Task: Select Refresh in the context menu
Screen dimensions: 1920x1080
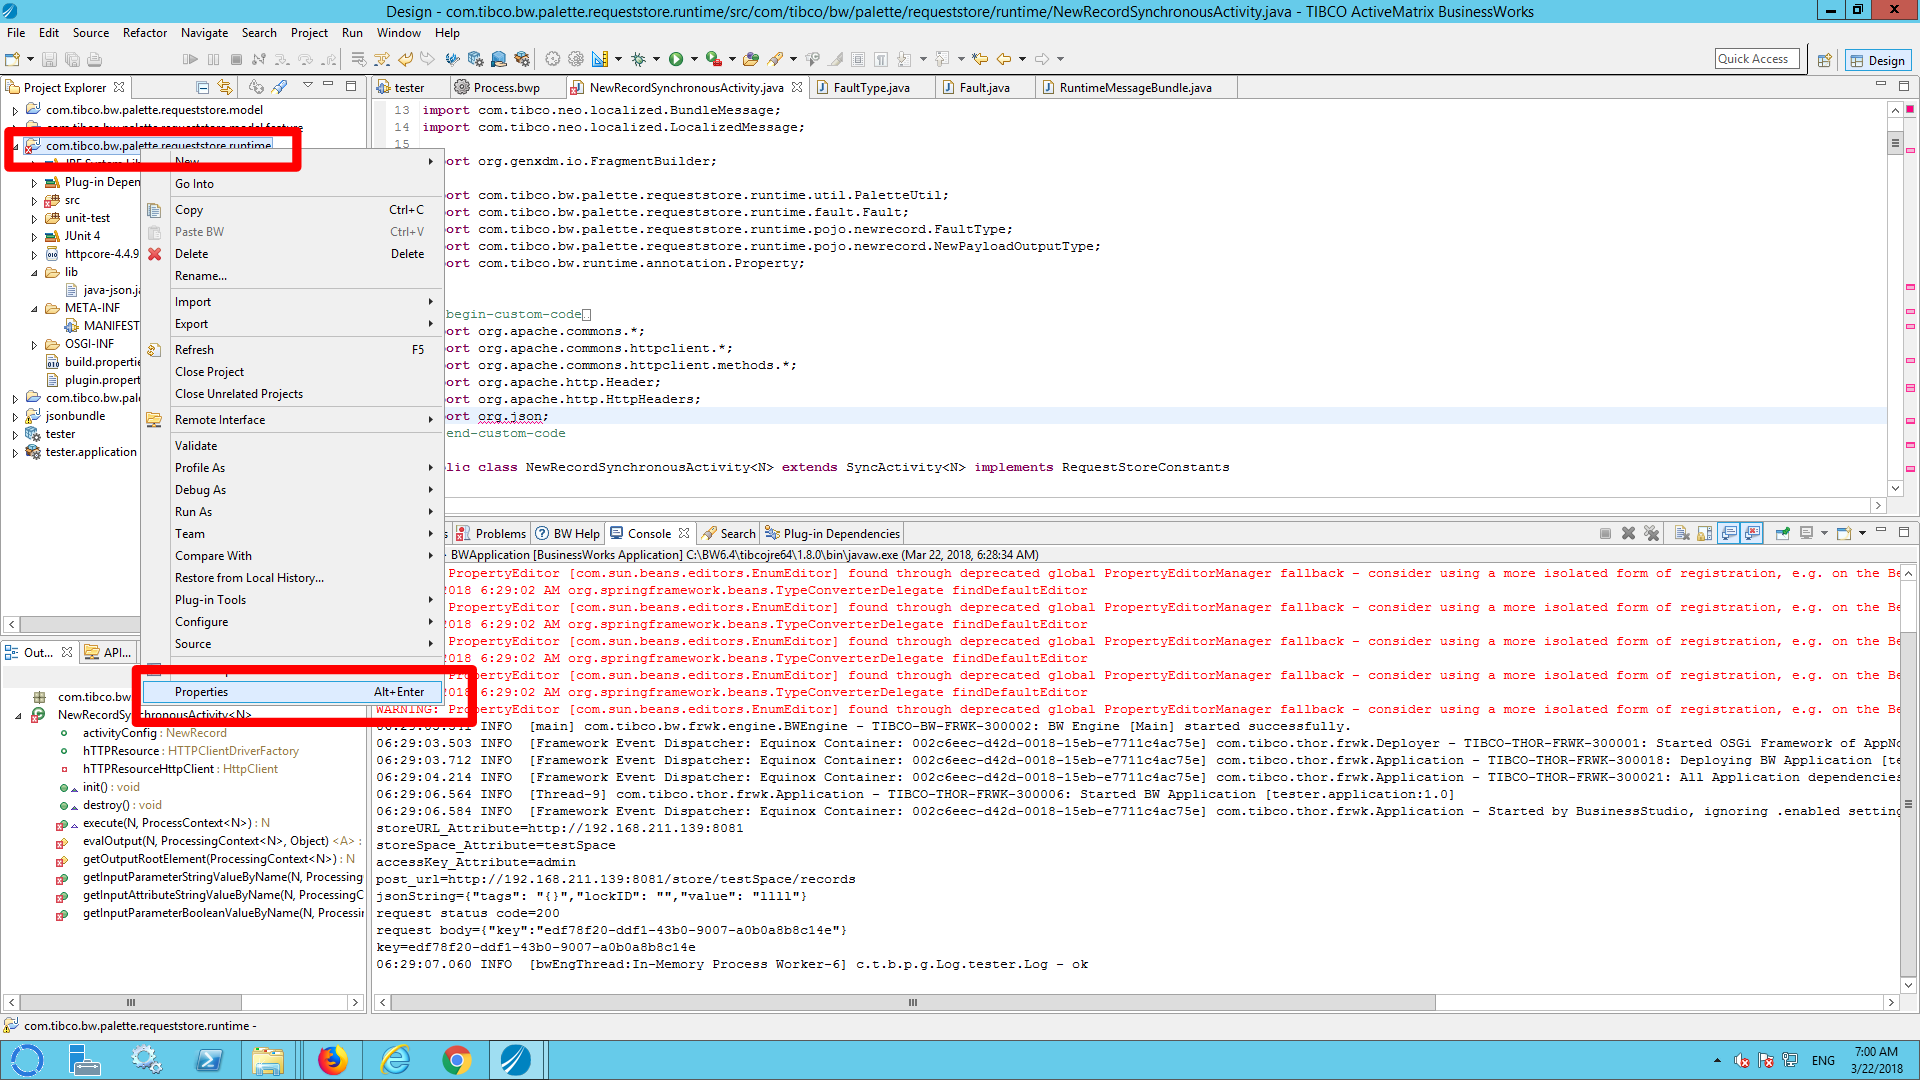Action: [x=292, y=350]
